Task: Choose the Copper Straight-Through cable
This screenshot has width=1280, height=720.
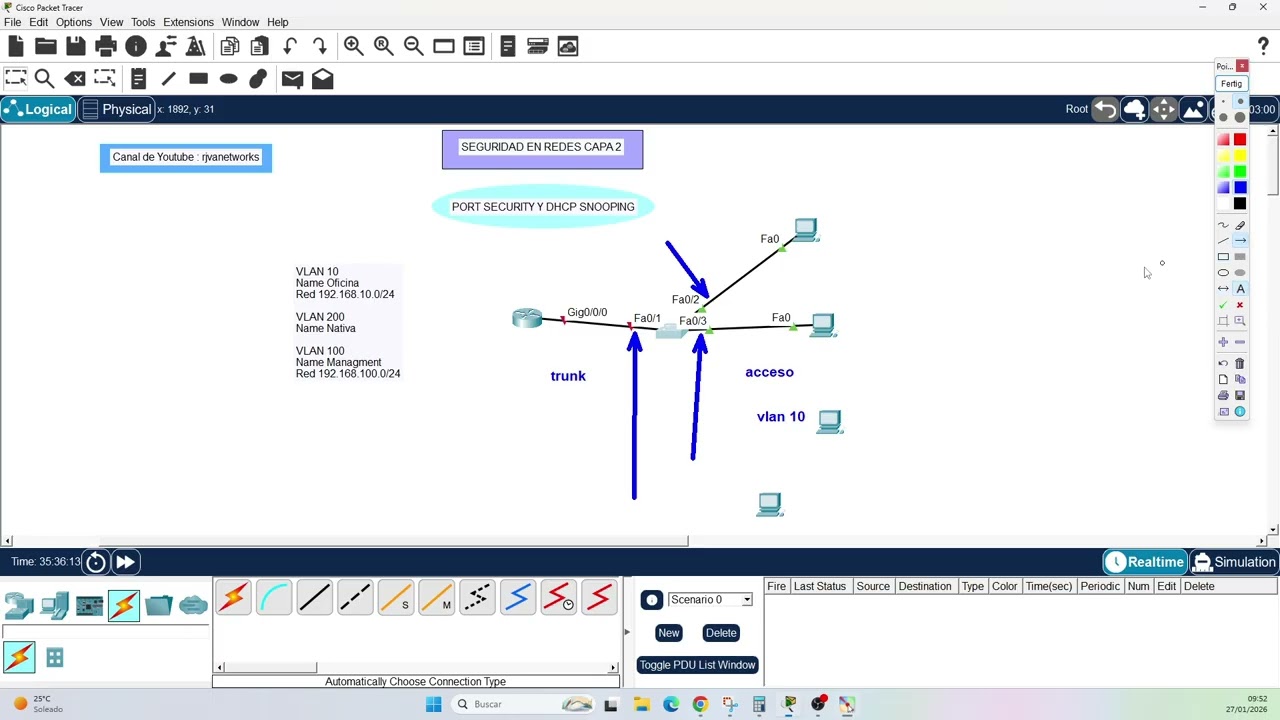Action: [314, 598]
